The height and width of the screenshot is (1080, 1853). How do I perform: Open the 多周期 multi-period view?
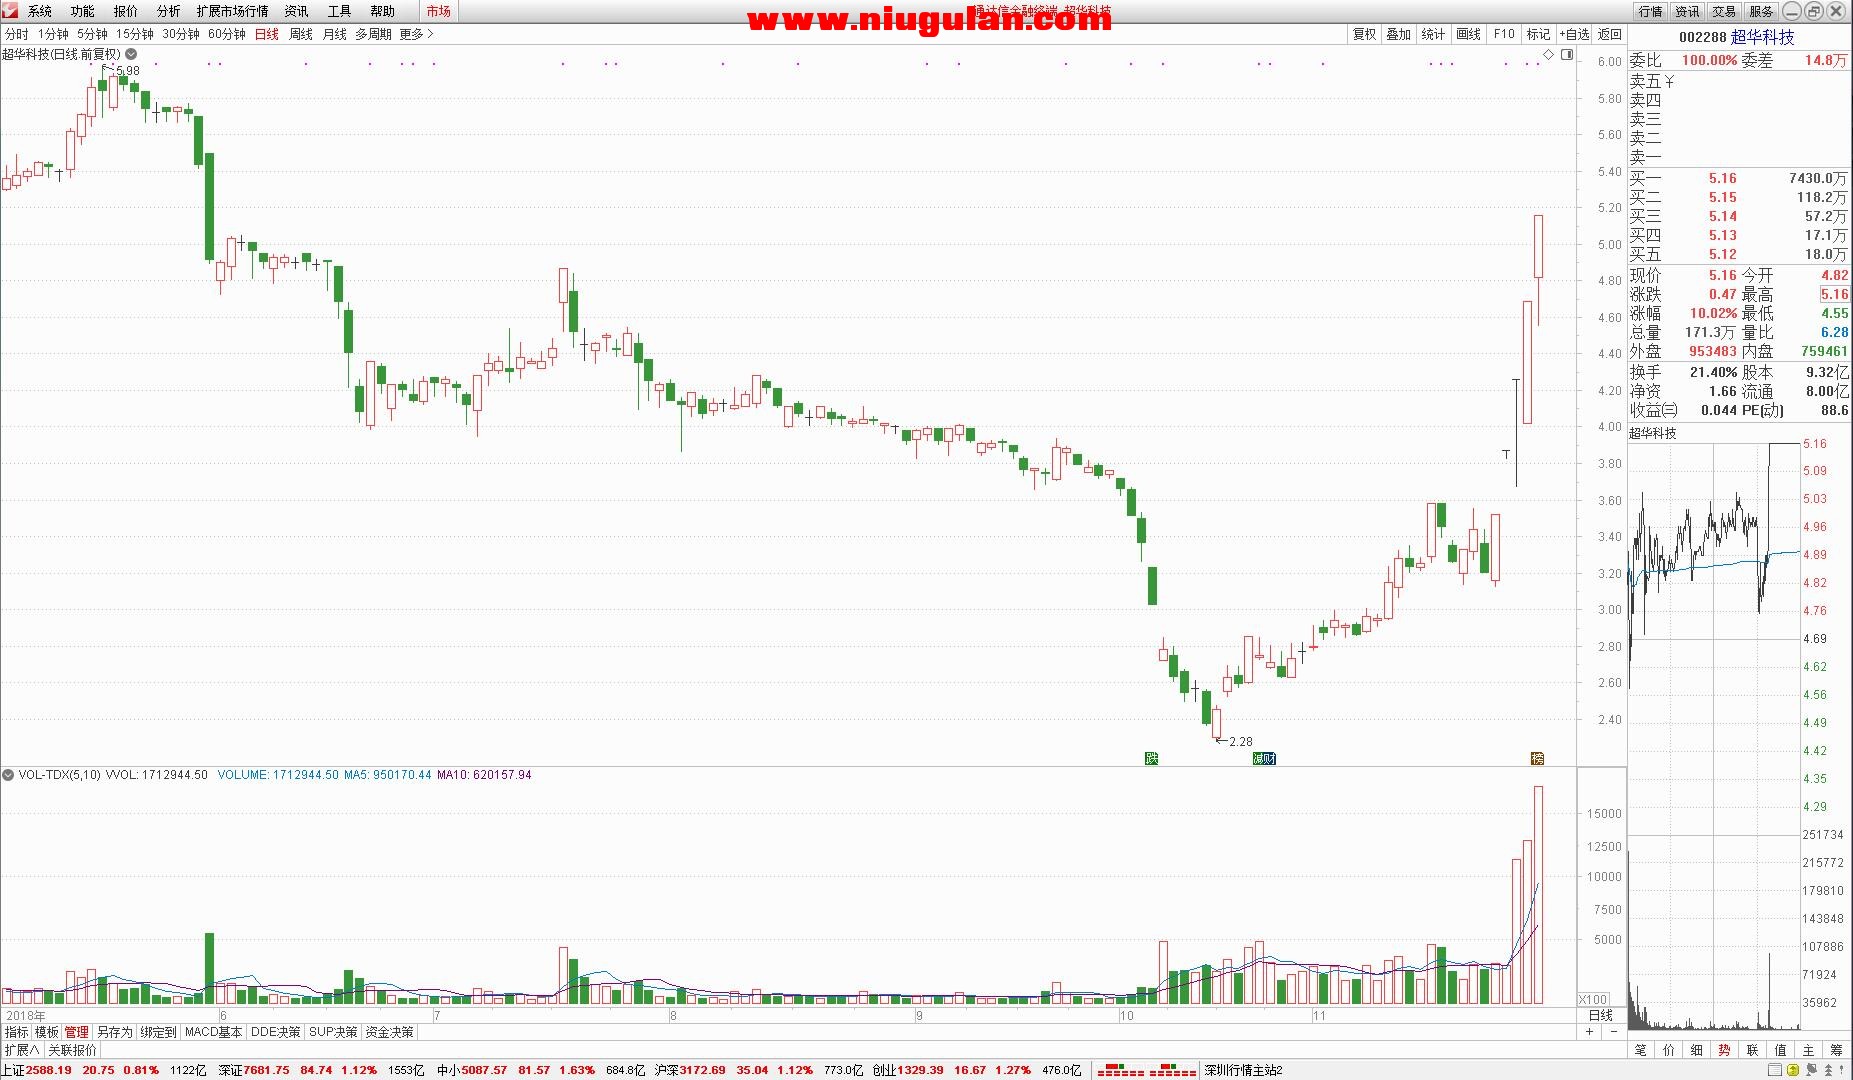[x=373, y=34]
